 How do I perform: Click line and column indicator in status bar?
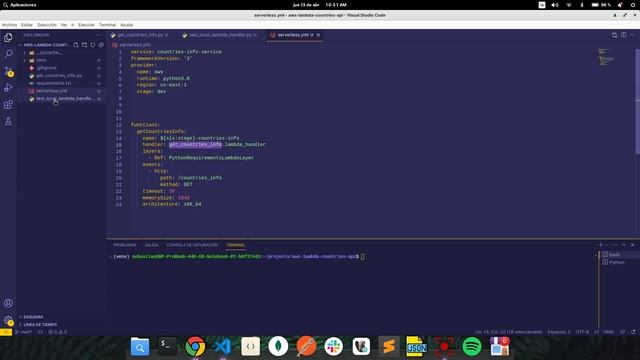pos(509,332)
